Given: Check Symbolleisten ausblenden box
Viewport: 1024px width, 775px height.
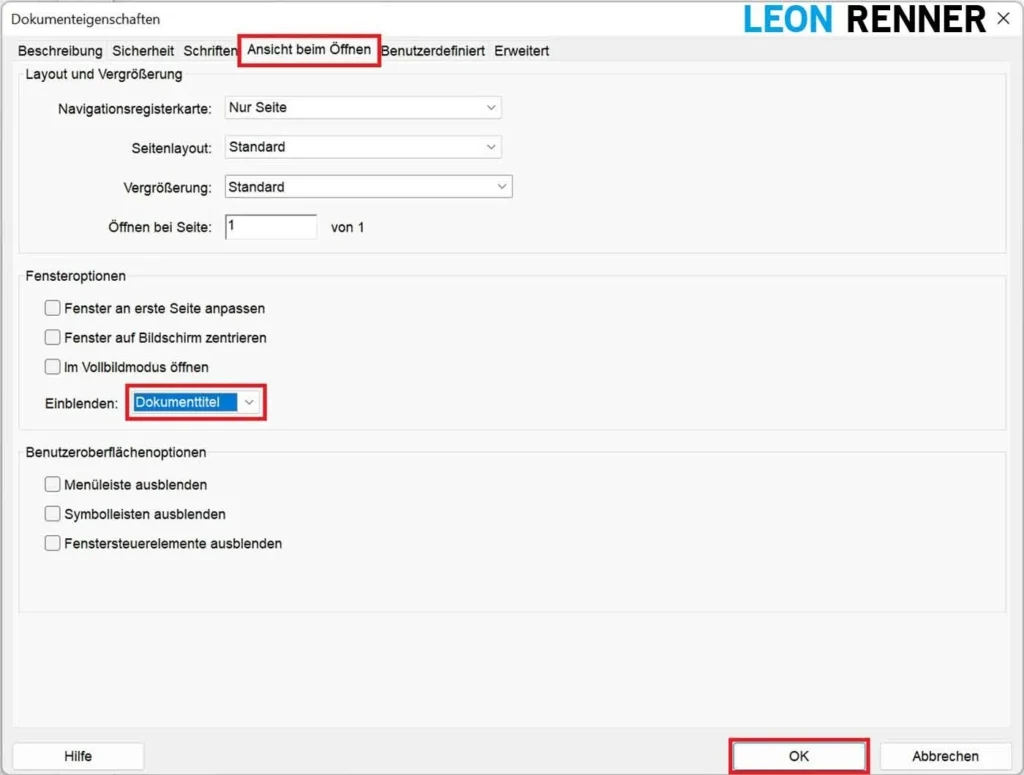Looking at the screenshot, I should (x=53, y=514).
